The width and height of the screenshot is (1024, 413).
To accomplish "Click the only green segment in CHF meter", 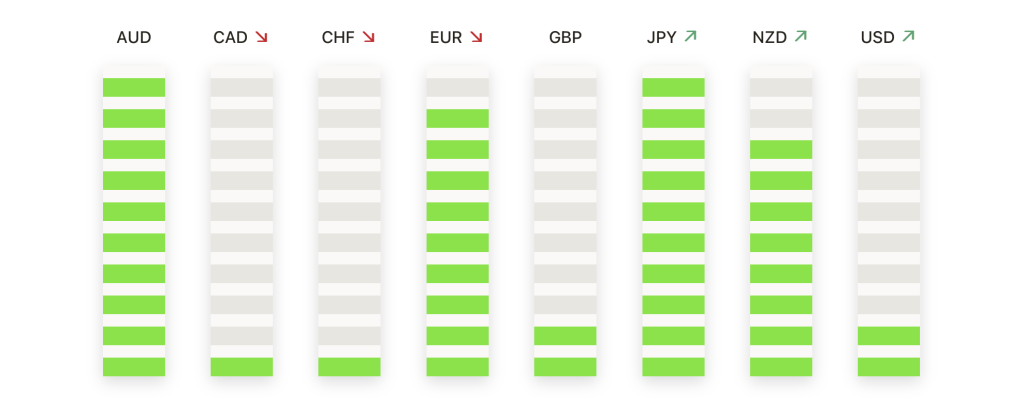I will coord(350,367).
